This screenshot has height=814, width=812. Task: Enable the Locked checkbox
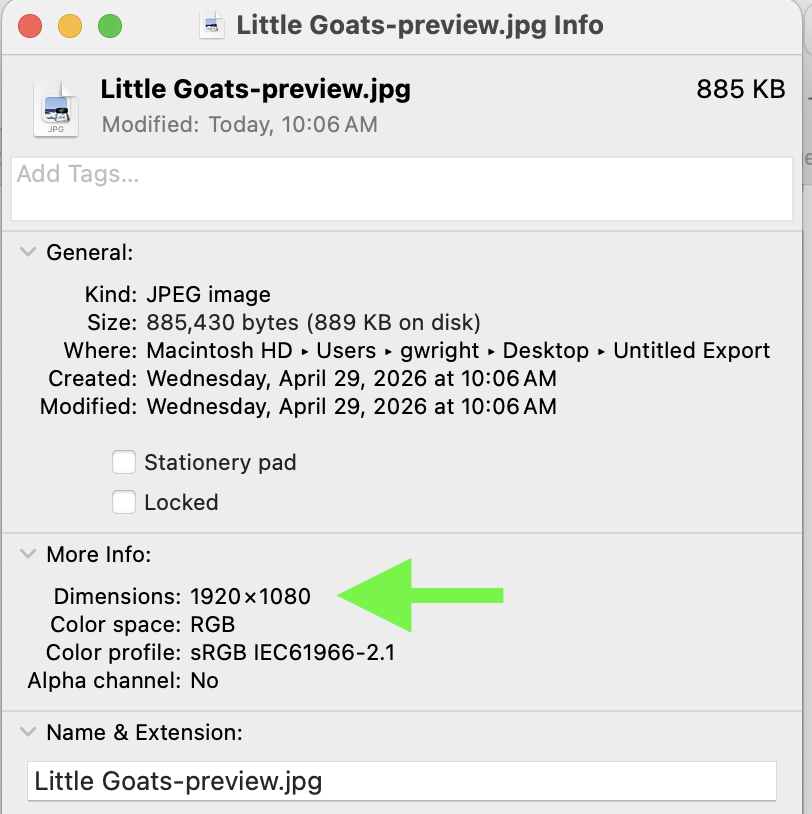click(124, 502)
